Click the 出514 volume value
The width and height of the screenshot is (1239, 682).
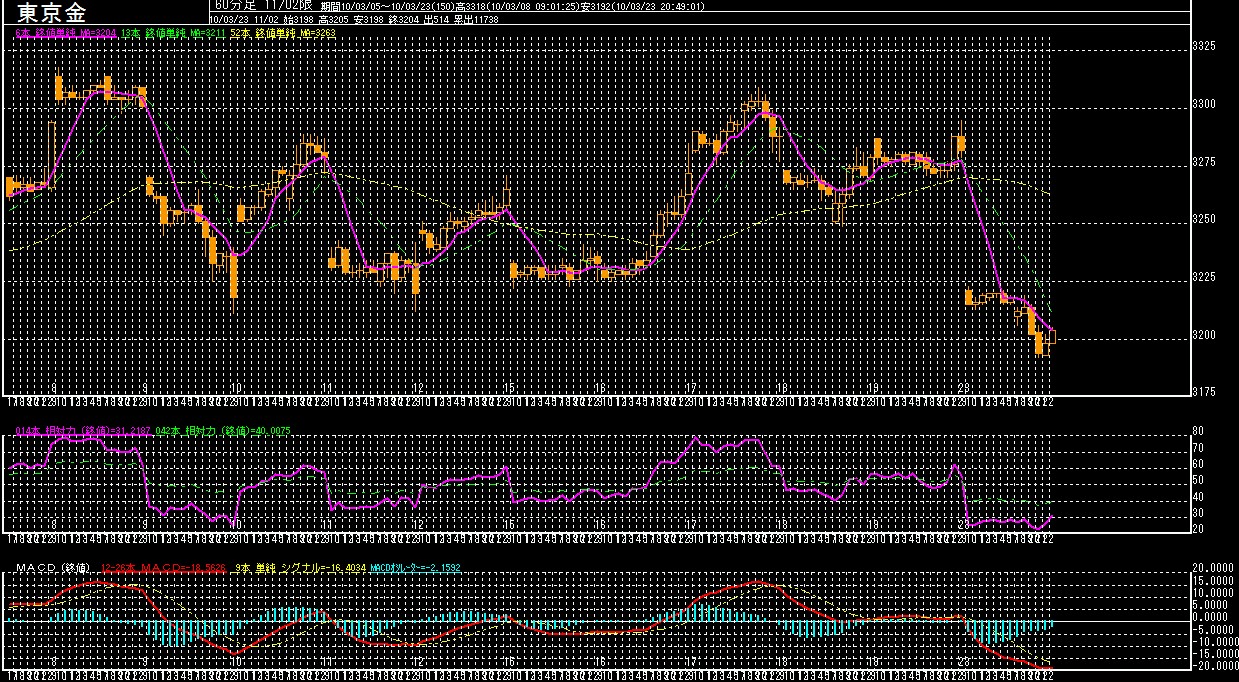tap(436, 19)
